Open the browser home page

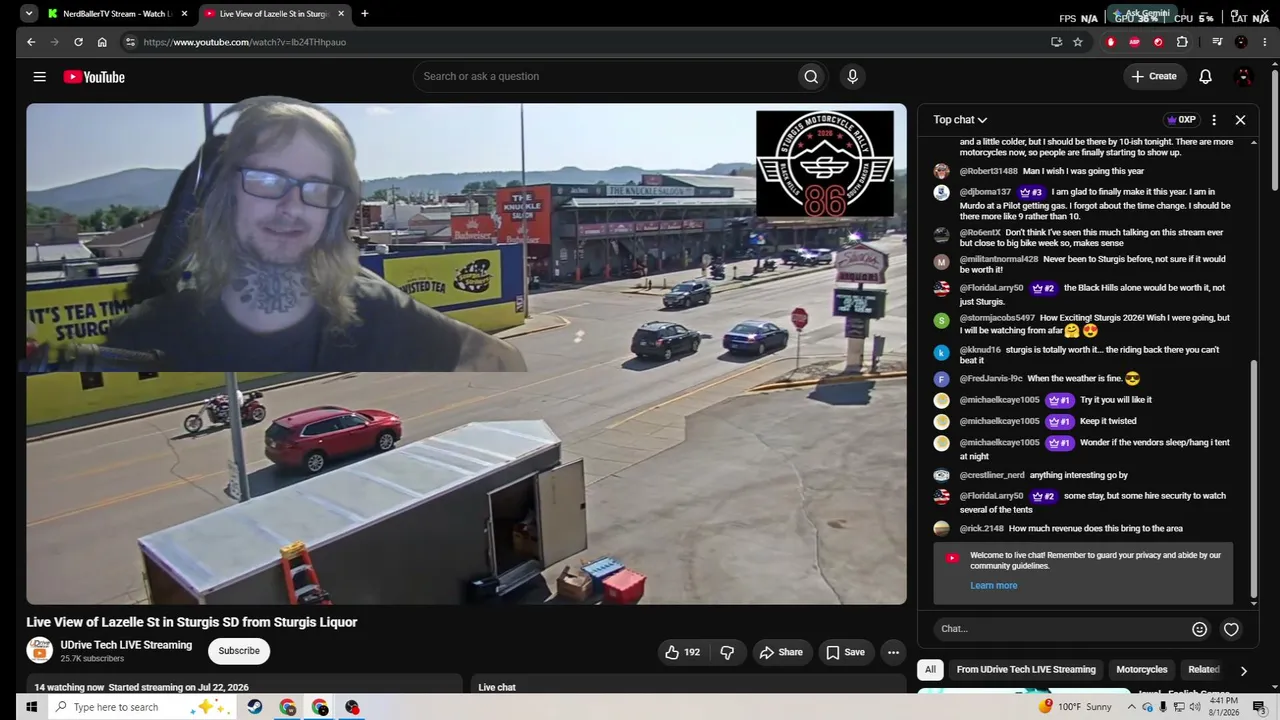coord(102,42)
